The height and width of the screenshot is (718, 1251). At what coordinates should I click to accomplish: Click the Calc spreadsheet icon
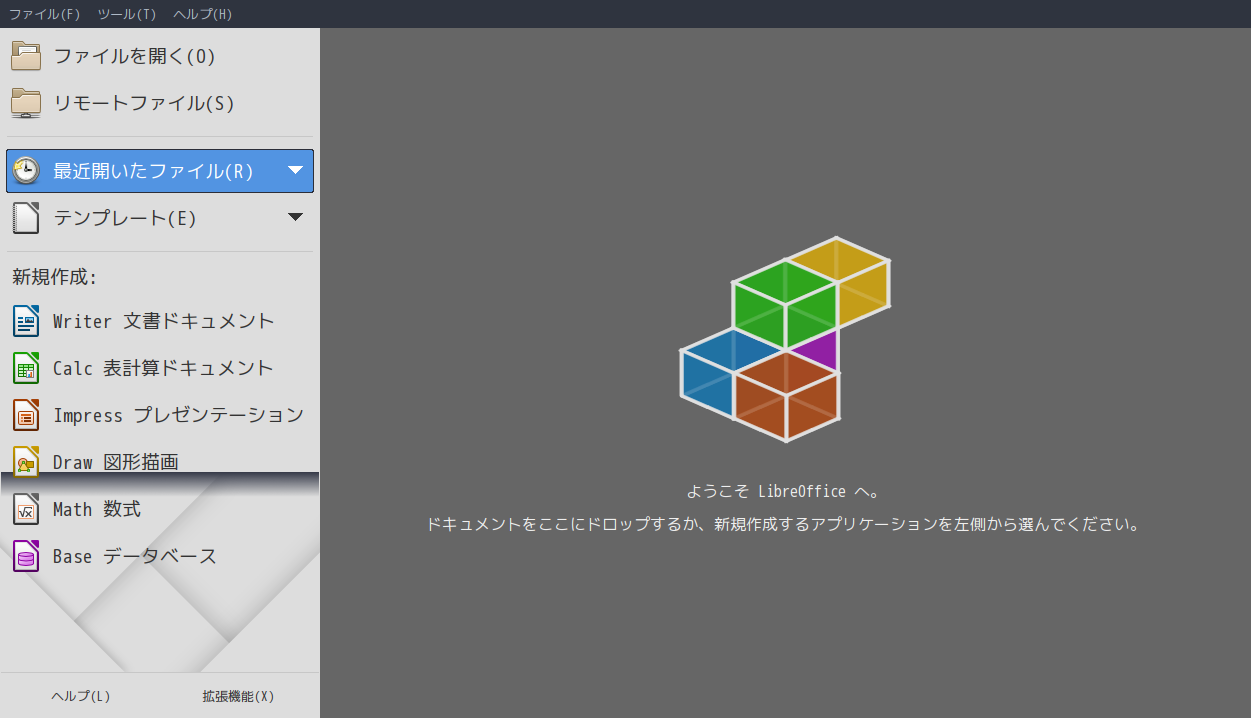coord(26,368)
